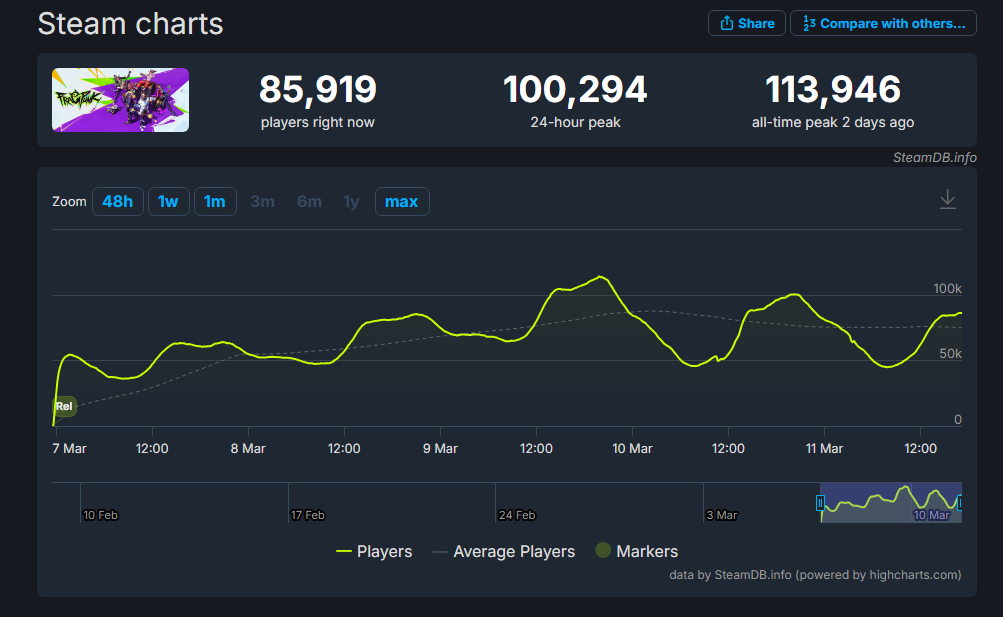Click the right navigator range handle
The width and height of the screenshot is (1003, 617).
(x=960, y=503)
